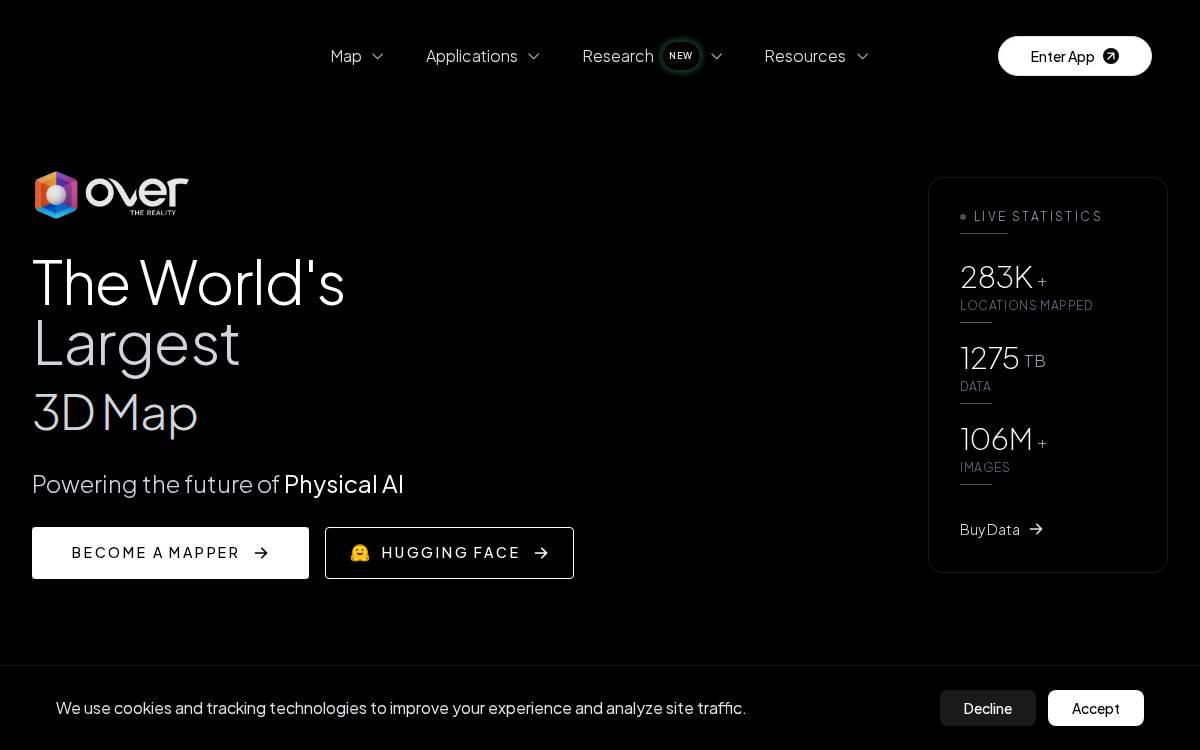This screenshot has height=750, width=1200.
Task: Click the arrow on the Hugging Face button
Action: tap(541, 553)
